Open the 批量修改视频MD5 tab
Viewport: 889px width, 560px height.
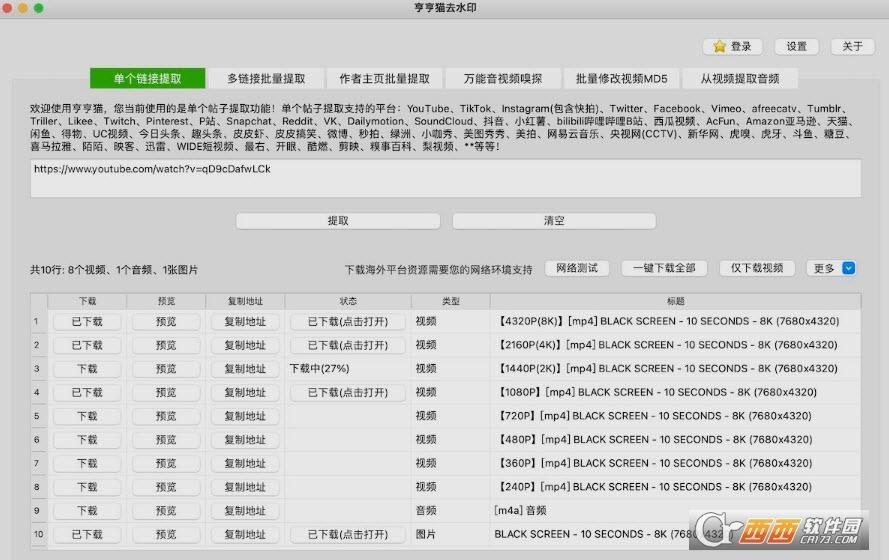tap(621, 78)
